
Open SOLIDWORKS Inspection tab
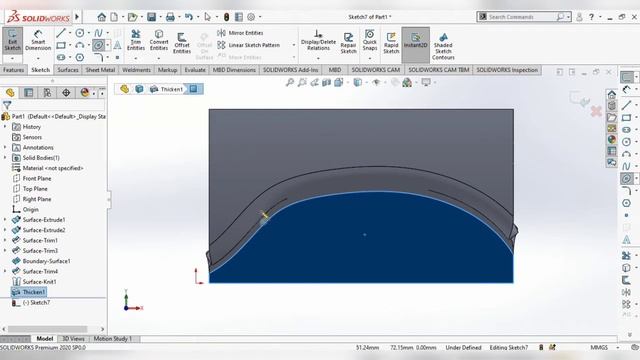[x=507, y=70]
